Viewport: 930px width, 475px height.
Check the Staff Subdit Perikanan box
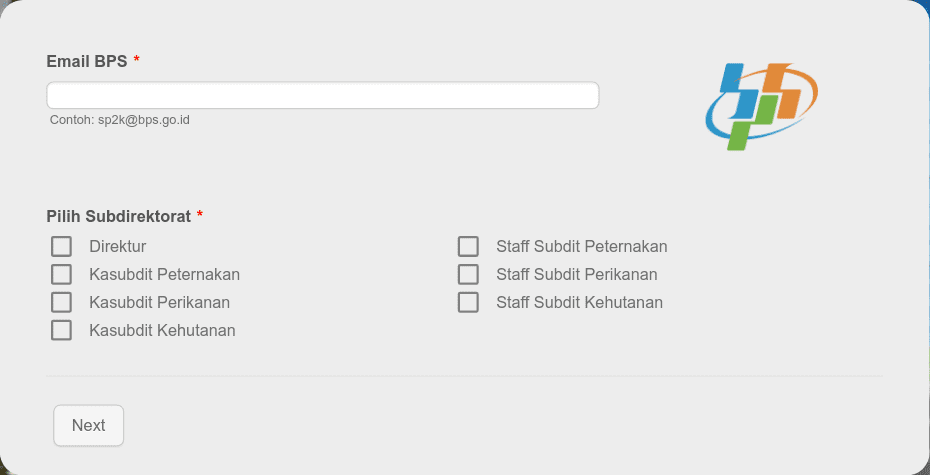pyautogui.click(x=468, y=275)
